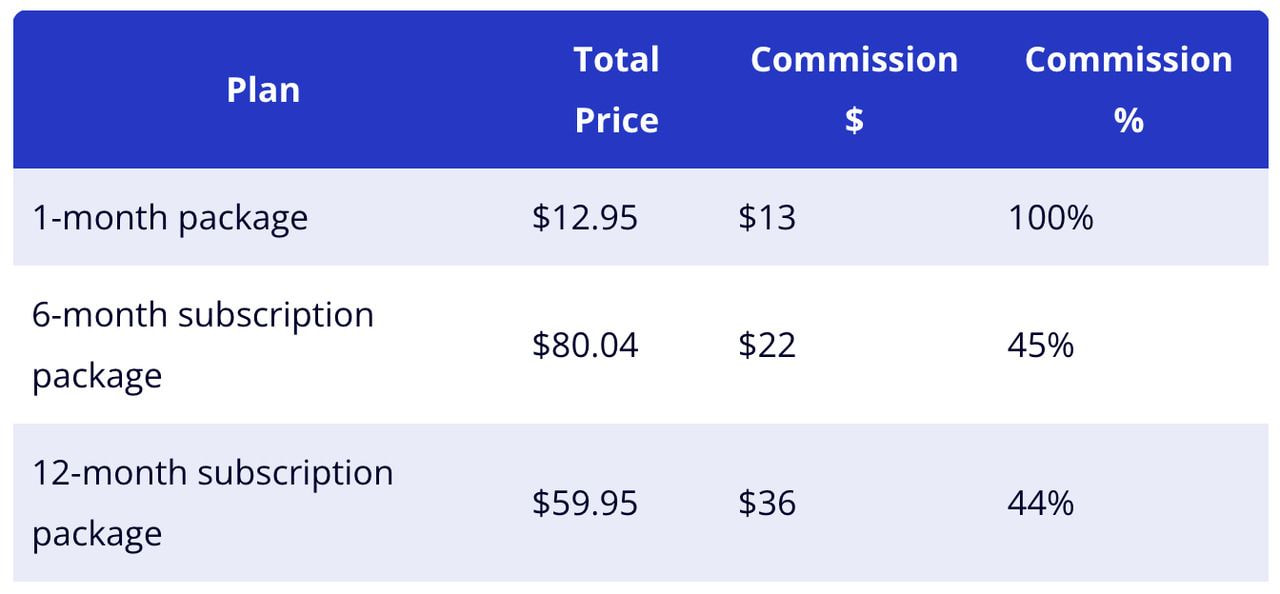The image size is (1280, 594).
Task: Click the Total Price column header
Action: [616, 90]
